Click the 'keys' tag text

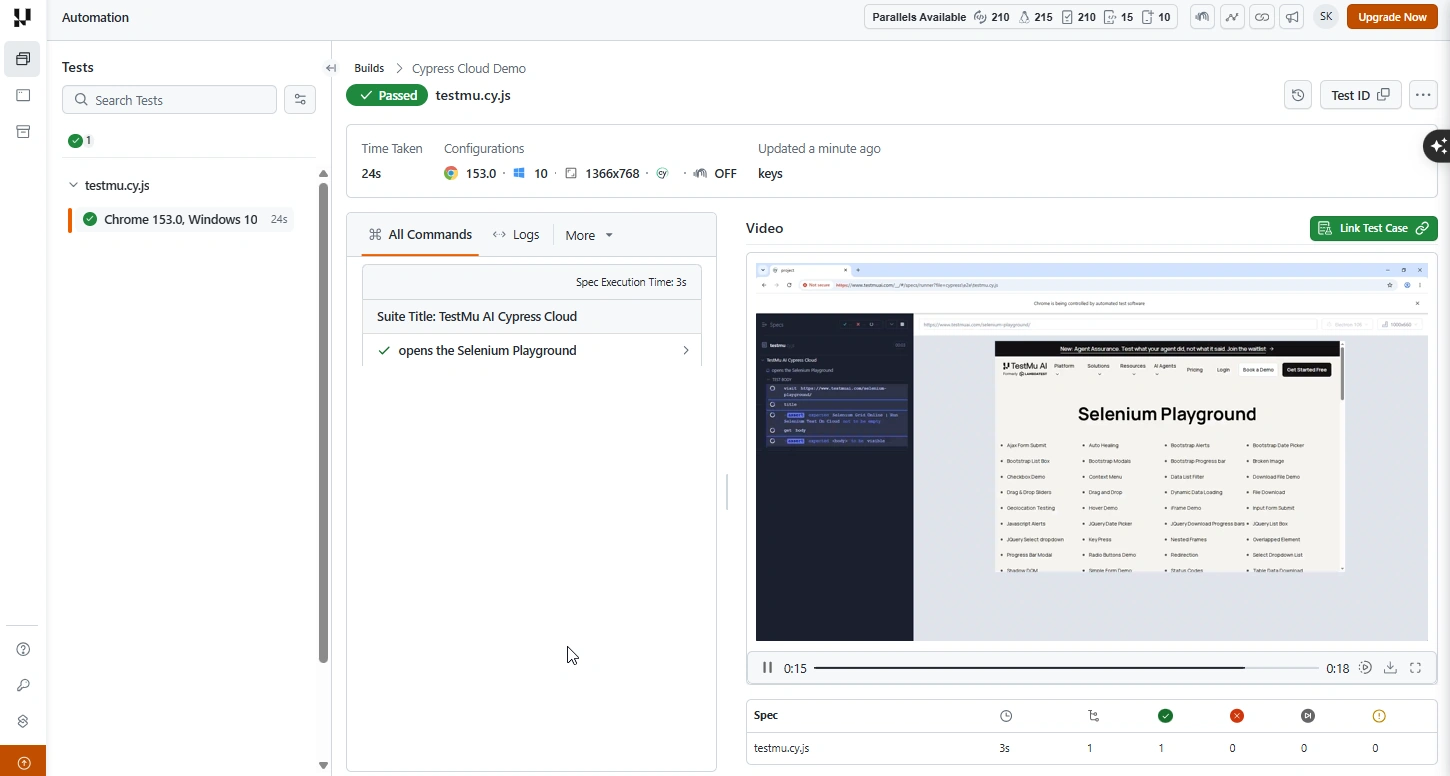tap(770, 173)
